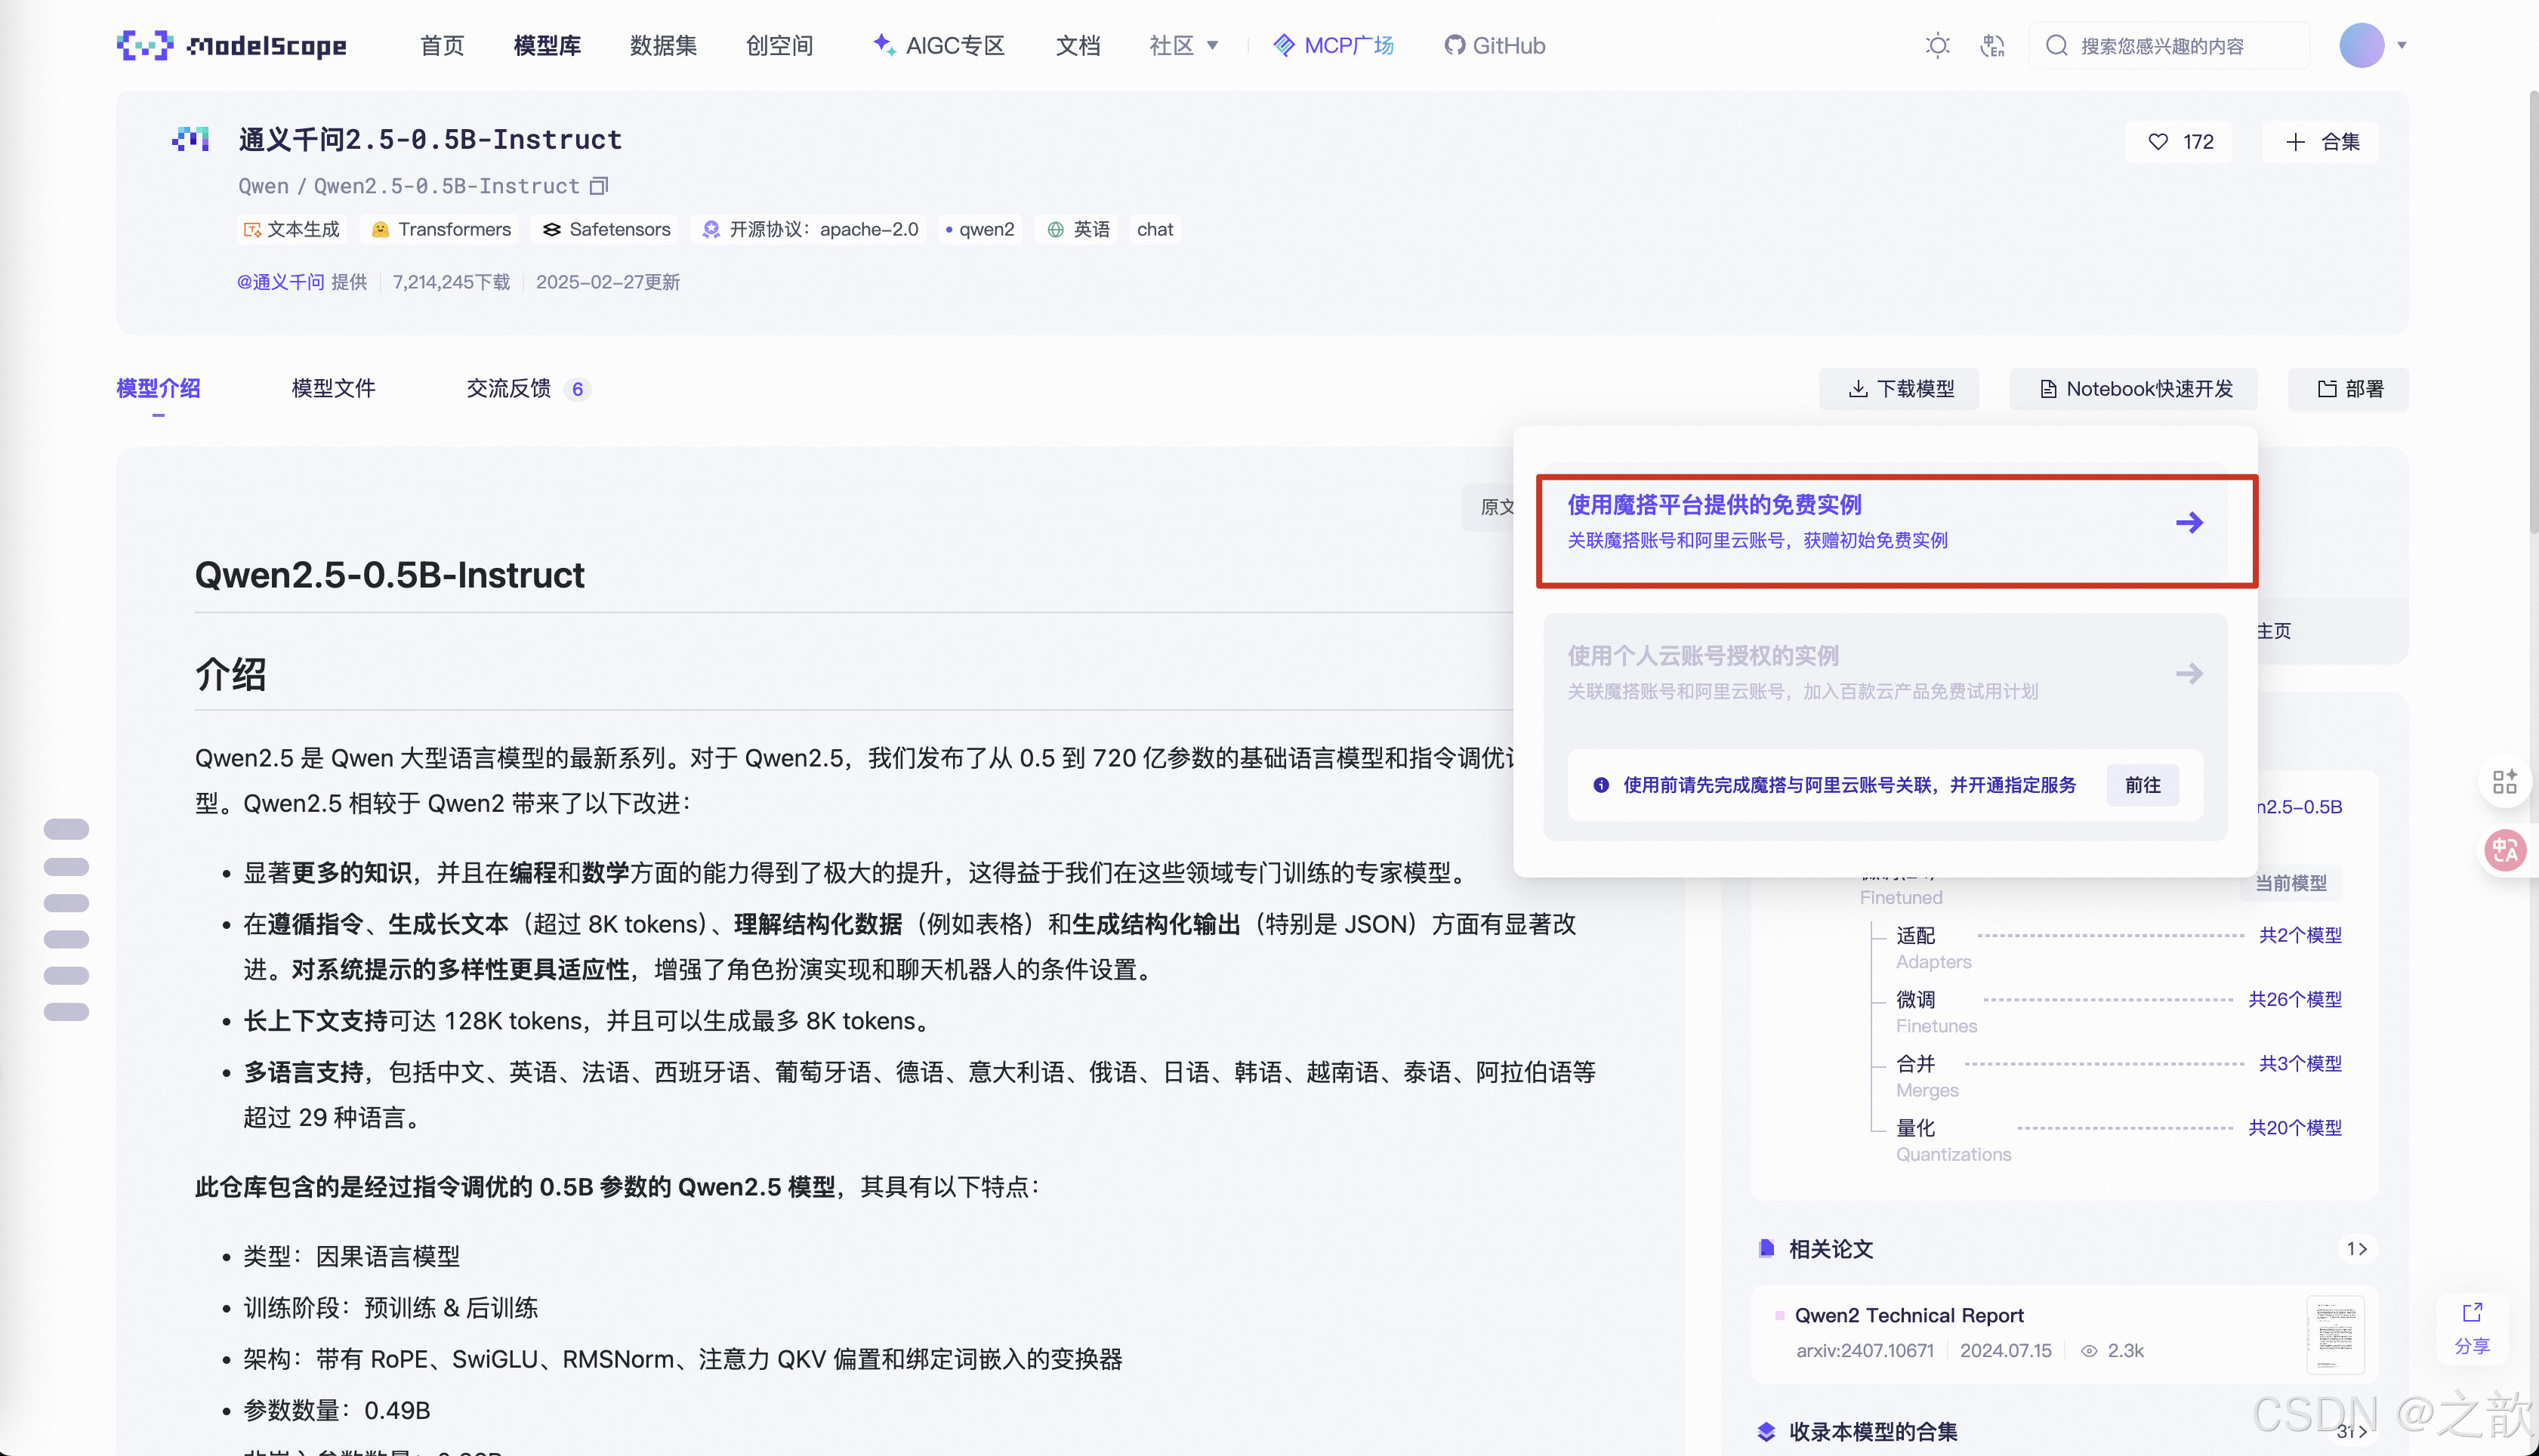2539x1456 pixels.
Task: Expand 收录本模型的合集 chevron
Action: (x=2352, y=1431)
